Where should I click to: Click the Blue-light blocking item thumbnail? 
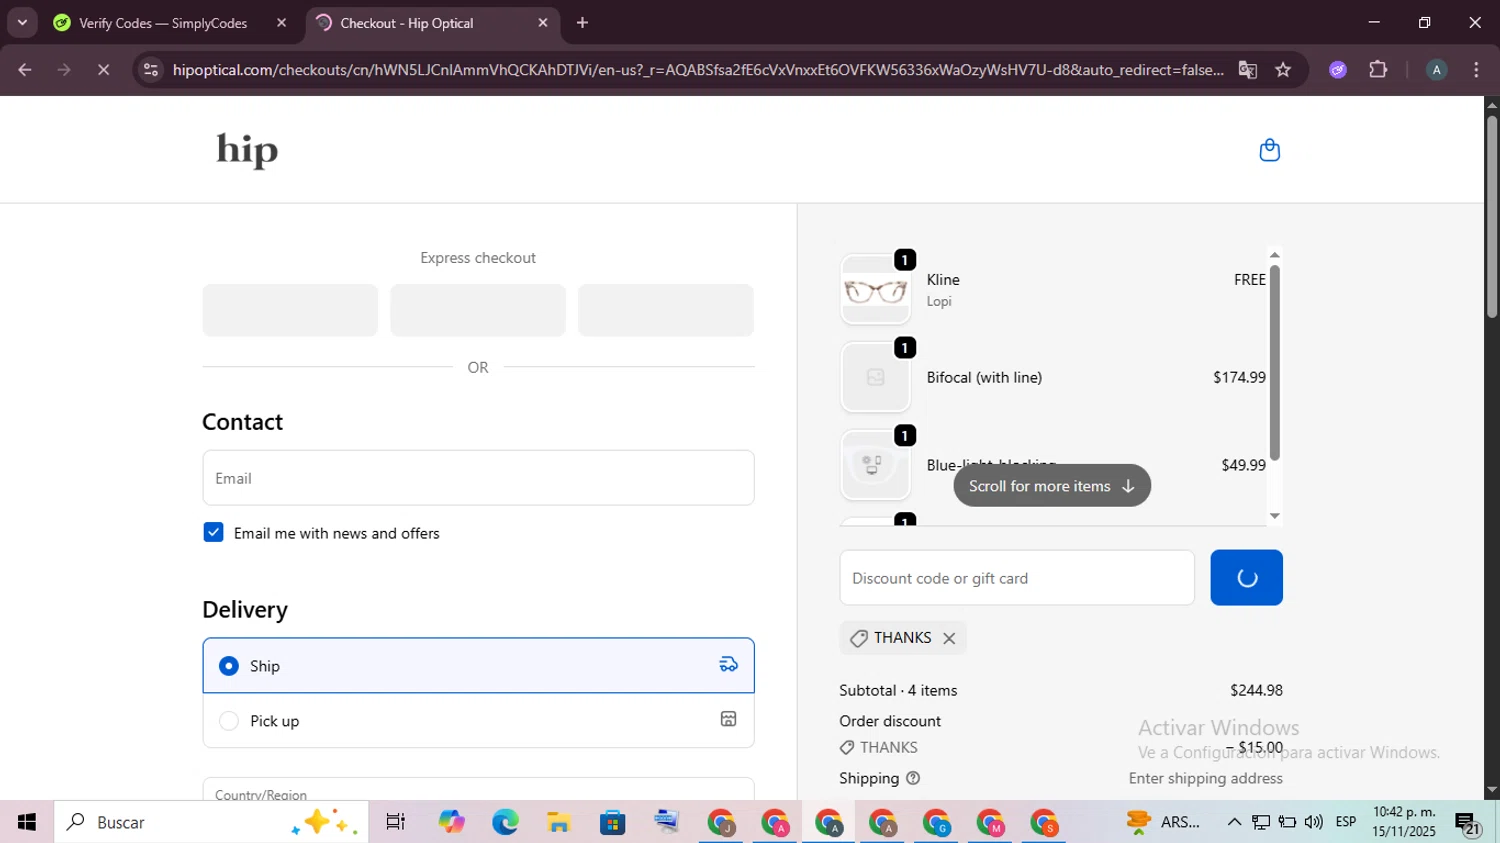point(875,466)
